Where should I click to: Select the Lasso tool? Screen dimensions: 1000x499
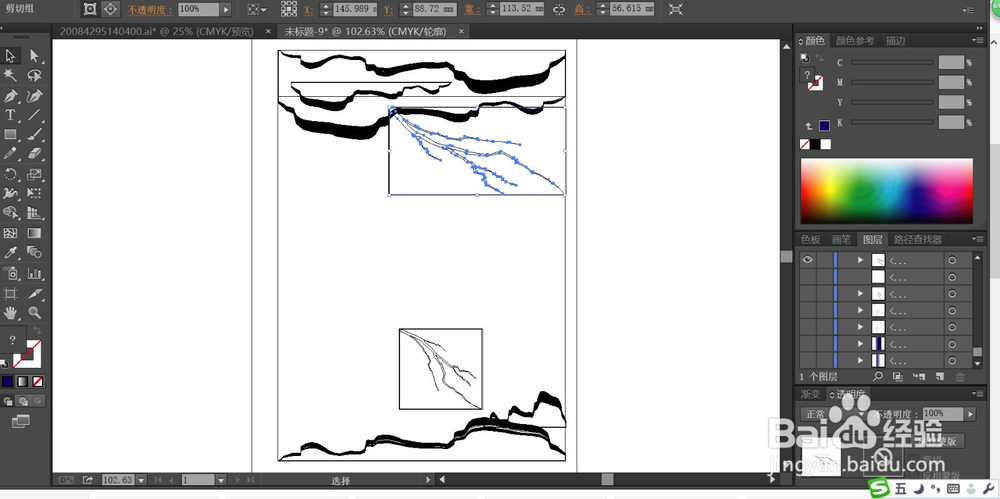point(34,75)
